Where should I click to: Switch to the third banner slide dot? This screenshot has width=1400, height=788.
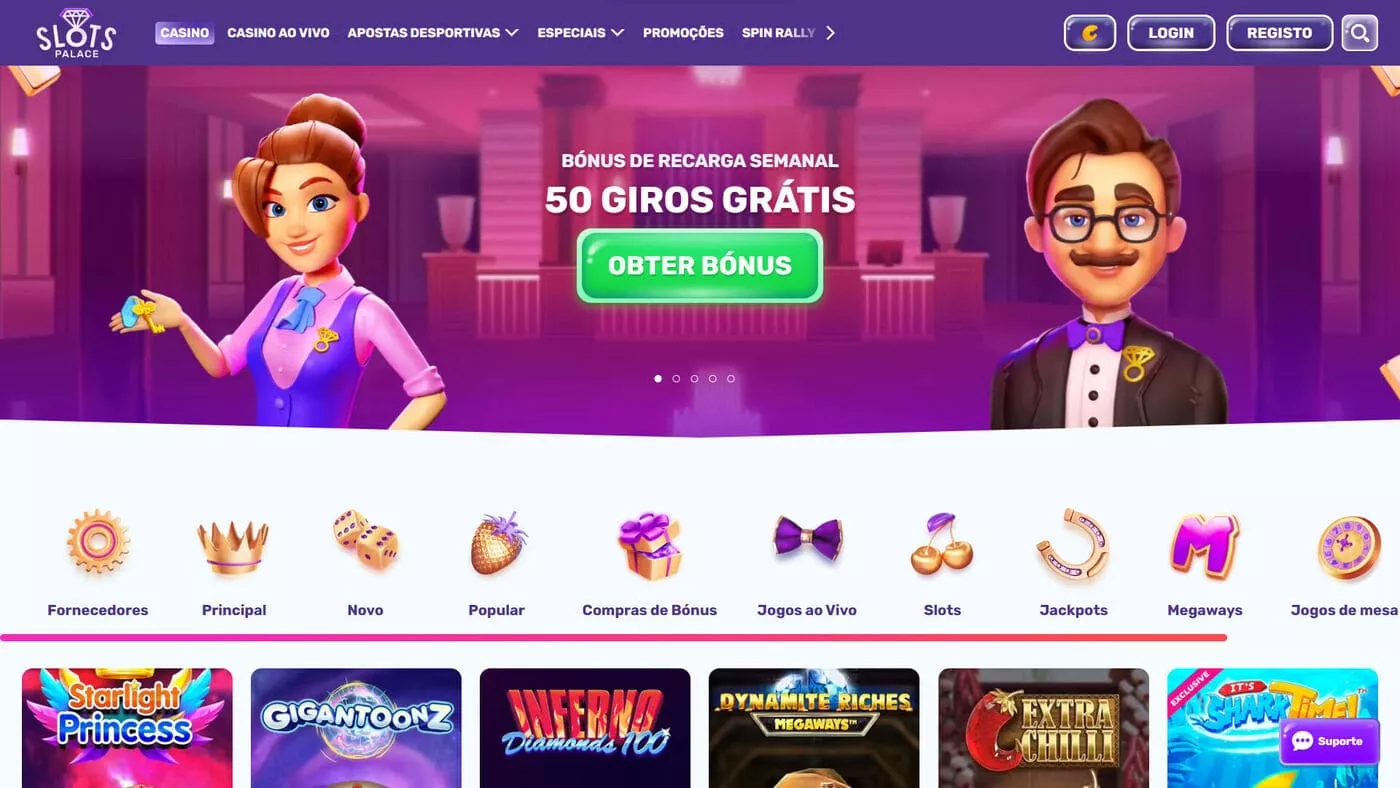pyautogui.click(x=694, y=379)
